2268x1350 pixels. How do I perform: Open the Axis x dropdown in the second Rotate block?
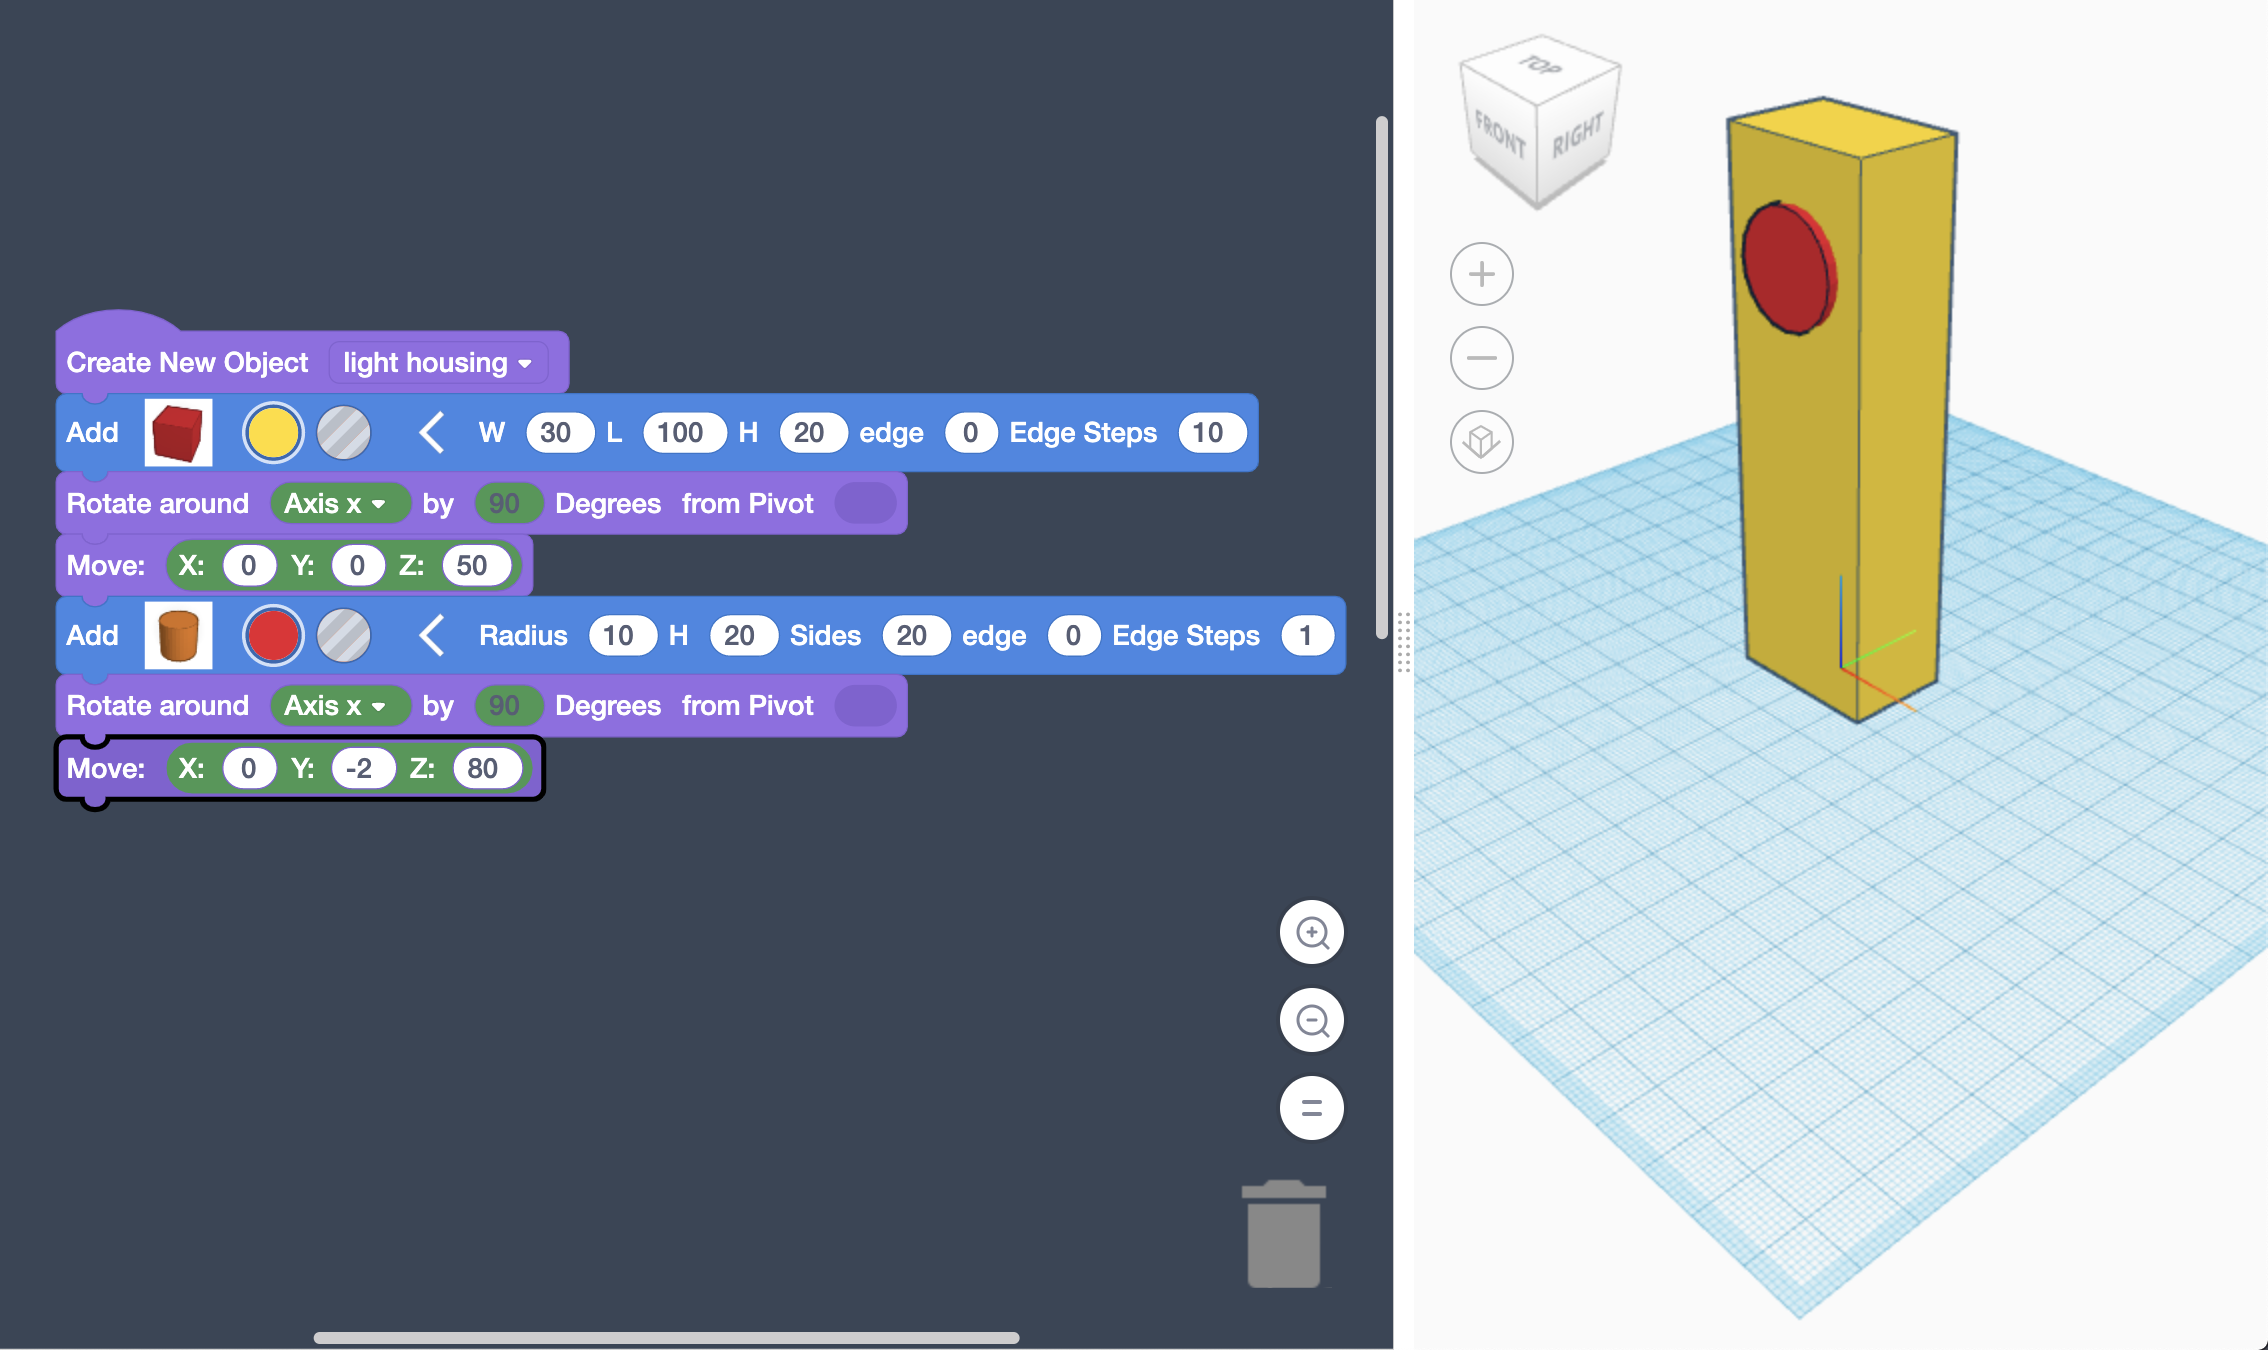[x=340, y=705]
